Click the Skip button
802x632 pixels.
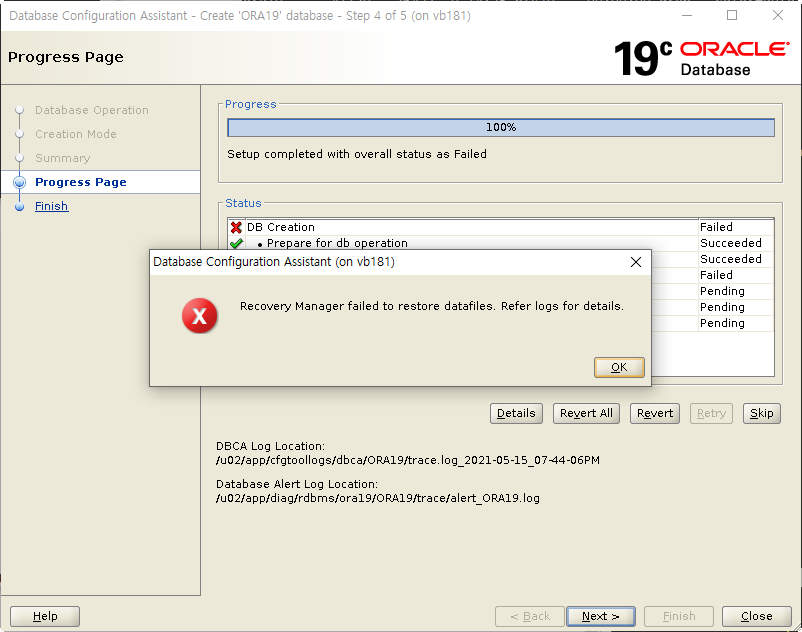pos(762,413)
